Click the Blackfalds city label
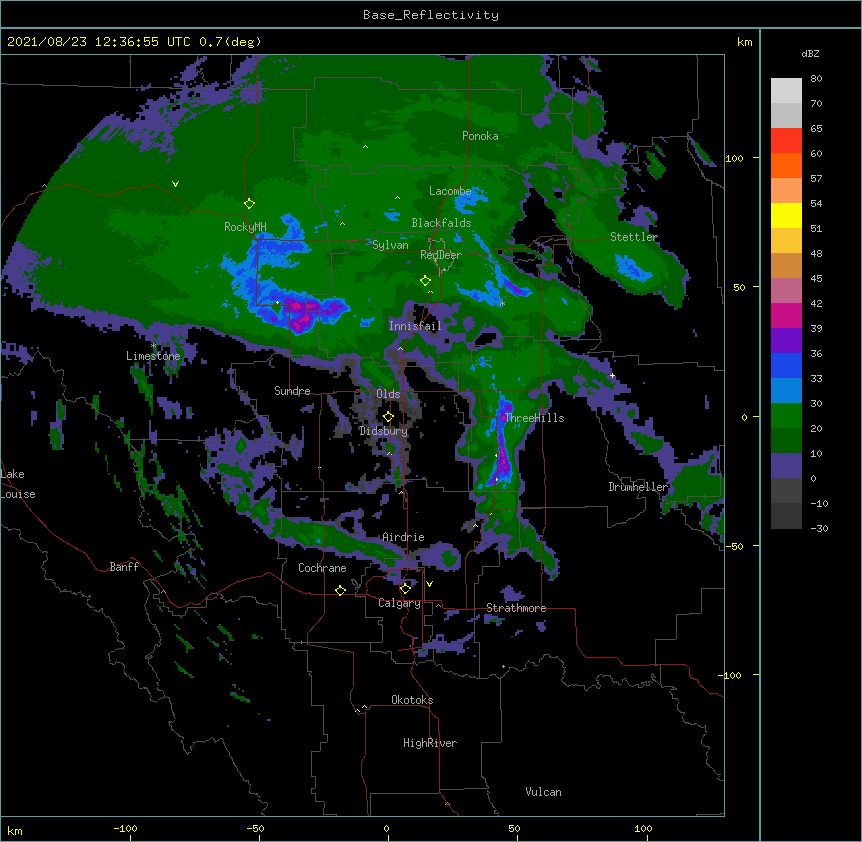The image size is (862, 842). (x=441, y=223)
